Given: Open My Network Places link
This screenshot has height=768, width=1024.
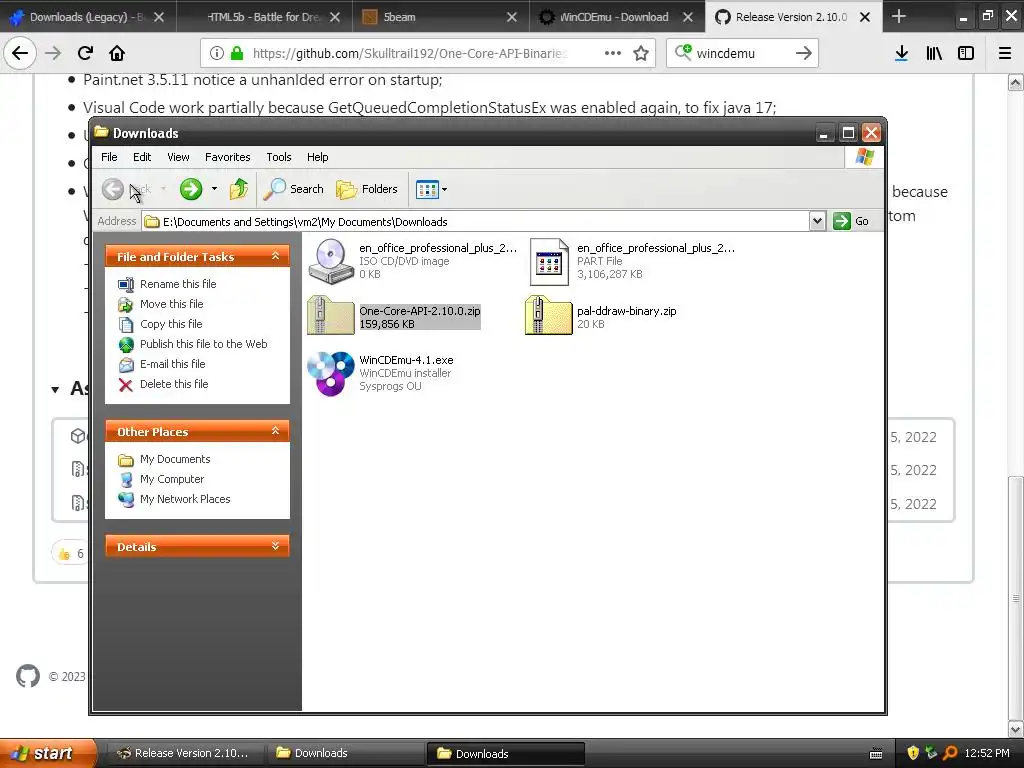Looking at the screenshot, I should tap(185, 499).
